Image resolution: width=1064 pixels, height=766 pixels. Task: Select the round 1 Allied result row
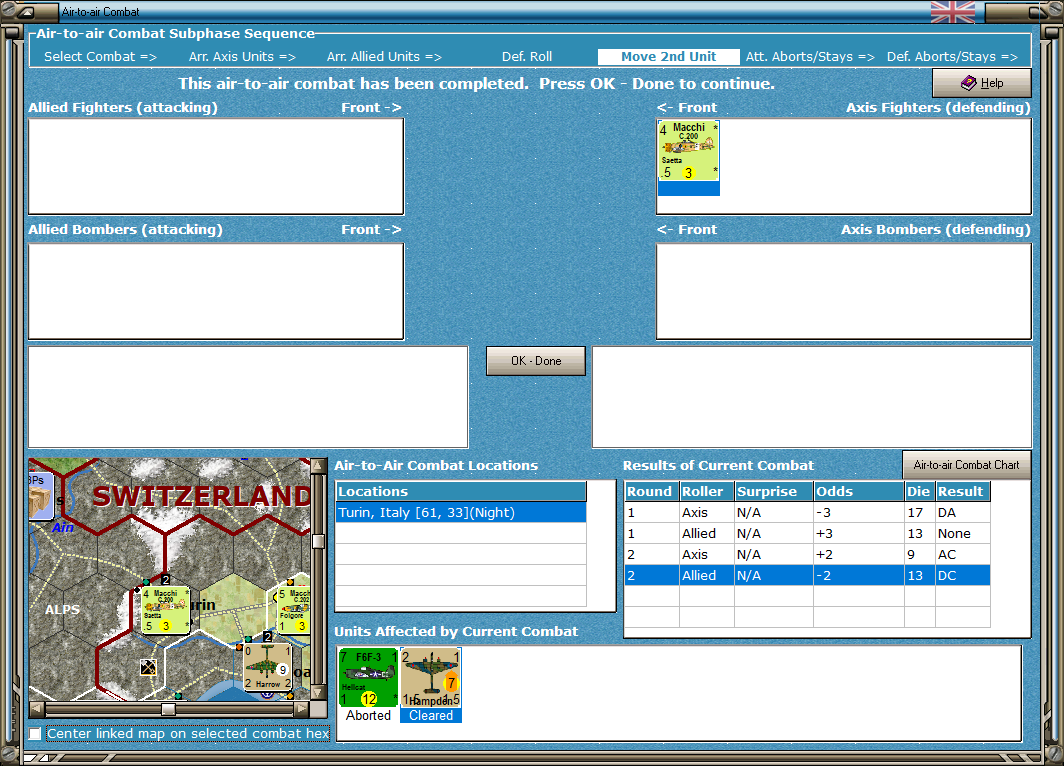click(x=807, y=533)
